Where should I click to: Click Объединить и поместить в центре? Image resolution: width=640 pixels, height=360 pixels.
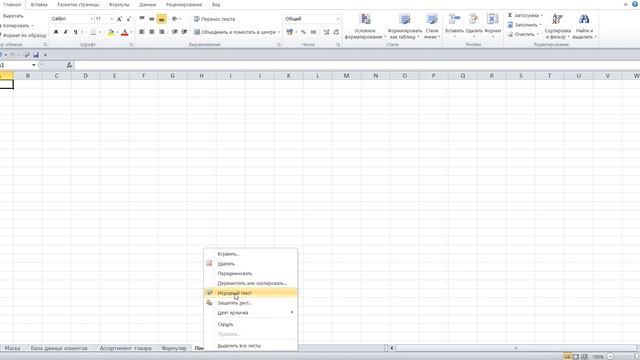pos(235,32)
